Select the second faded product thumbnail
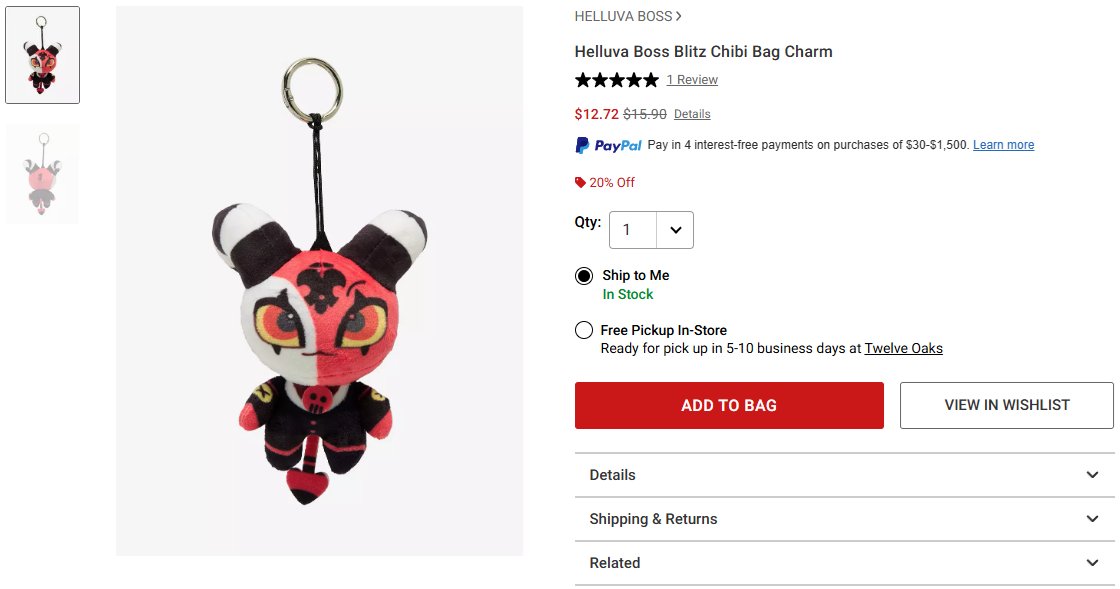Image resolution: width=1120 pixels, height=589 pixels. click(42, 173)
